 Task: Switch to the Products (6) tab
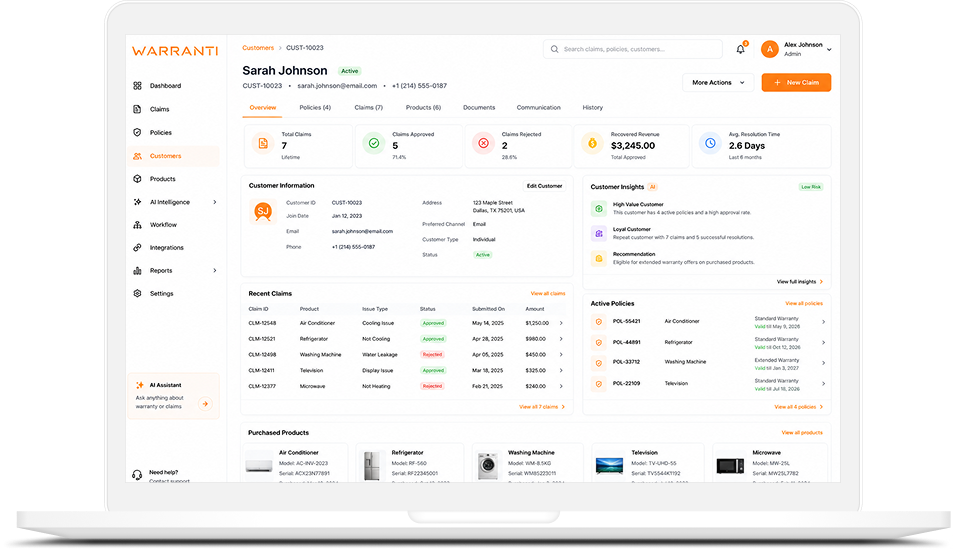(423, 108)
